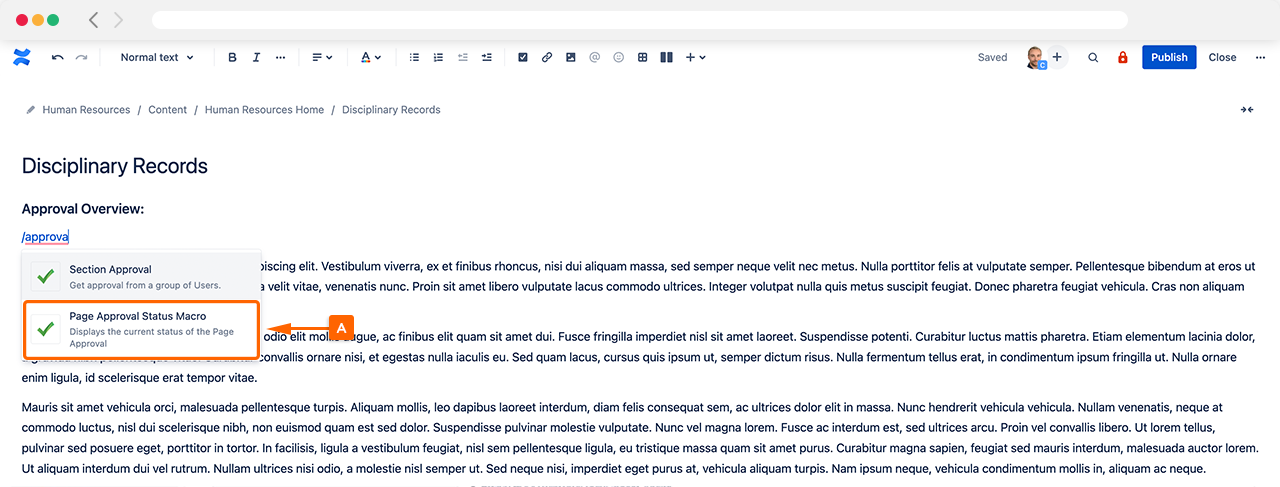The height and width of the screenshot is (487, 1280).
Task: Insert a table from the toolbar
Action: [x=643, y=58]
